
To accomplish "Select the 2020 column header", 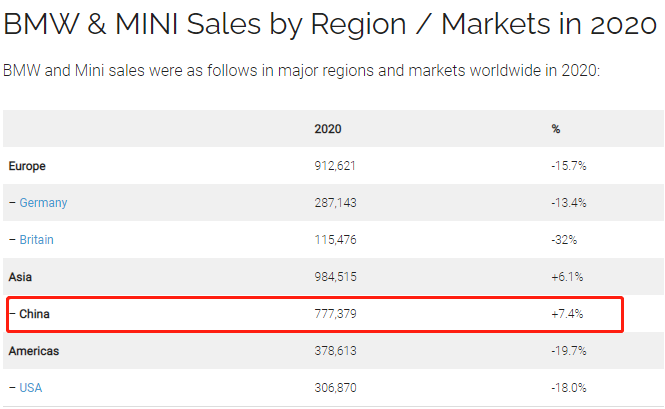I will (x=328, y=129).
